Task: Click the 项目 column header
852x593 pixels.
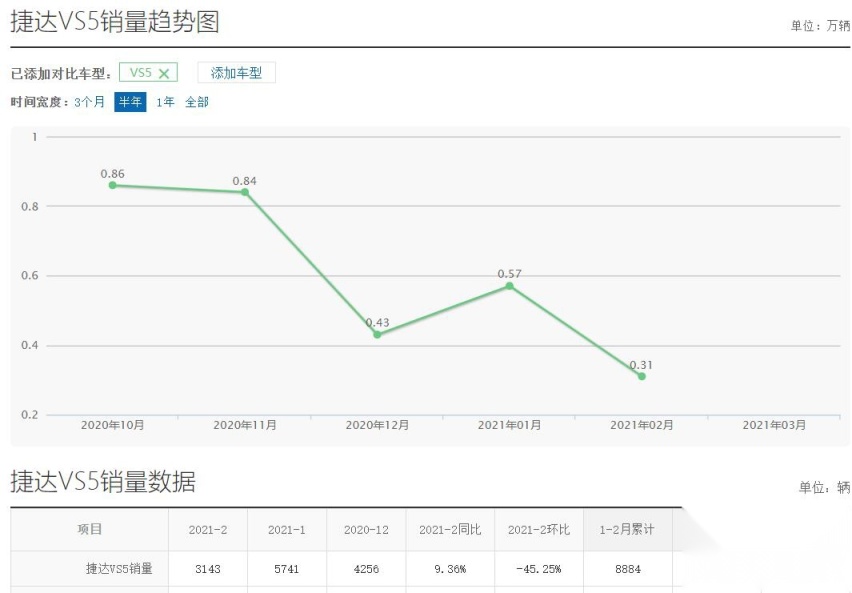Action: (x=90, y=529)
